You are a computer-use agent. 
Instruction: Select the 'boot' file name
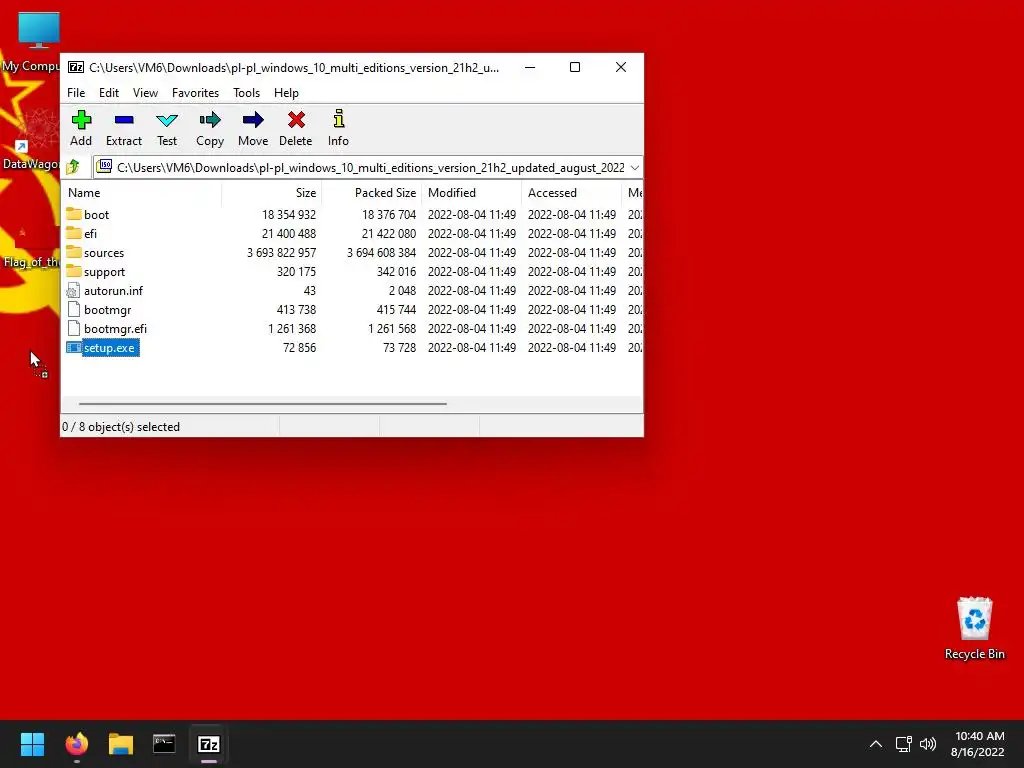[96, 214]
